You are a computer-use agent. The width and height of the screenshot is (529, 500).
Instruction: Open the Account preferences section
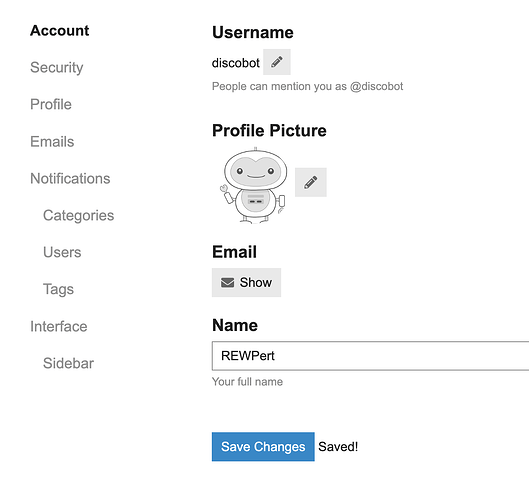pyautogui.click(x=60, y=31)
